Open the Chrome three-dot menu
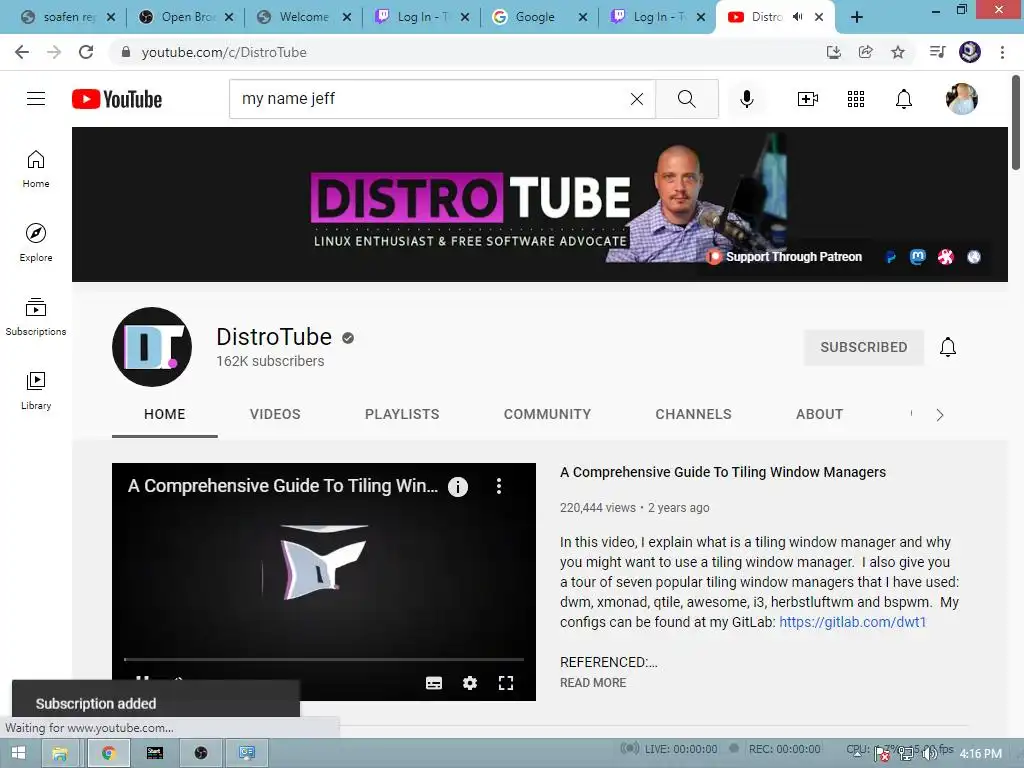The image size is (1024, 768). coord(1002,52)
